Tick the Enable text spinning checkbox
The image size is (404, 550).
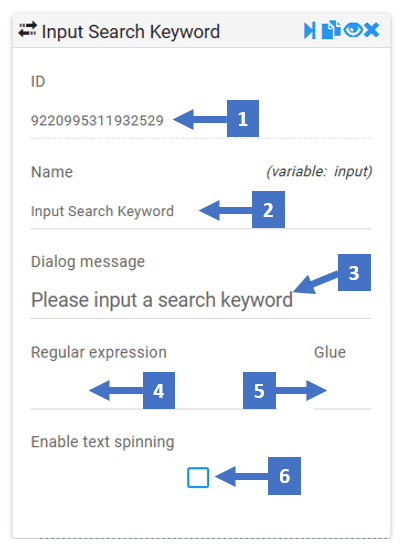[x=198, y=477]
